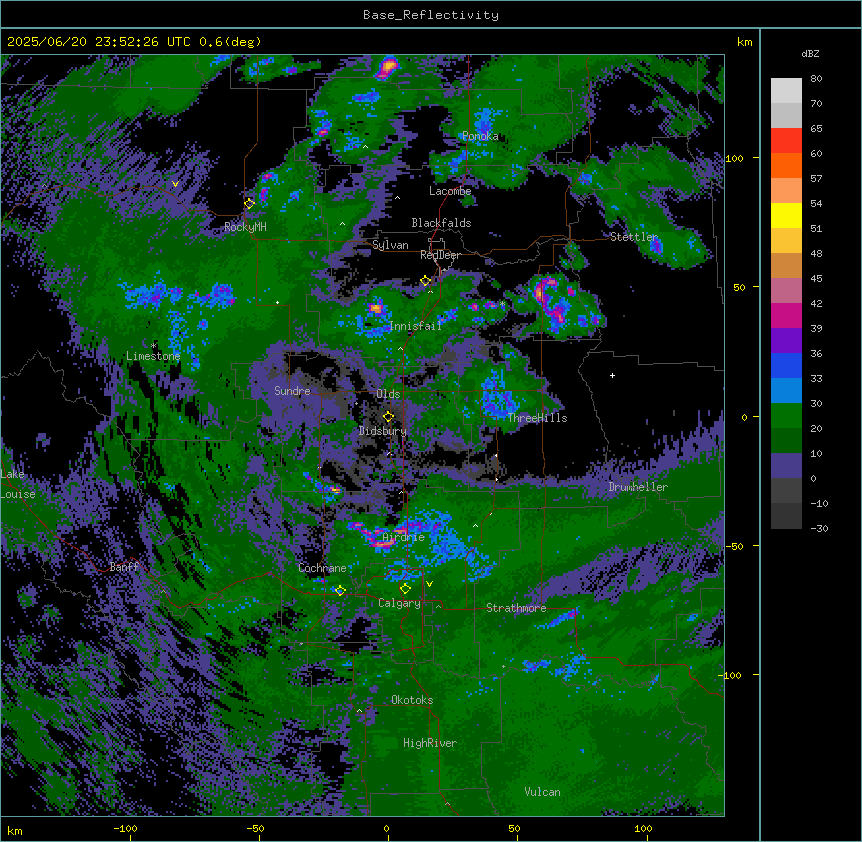Click the Lake Louise map label
The image size is (862, 842).
pyautogui.click(x=18, y=484)
